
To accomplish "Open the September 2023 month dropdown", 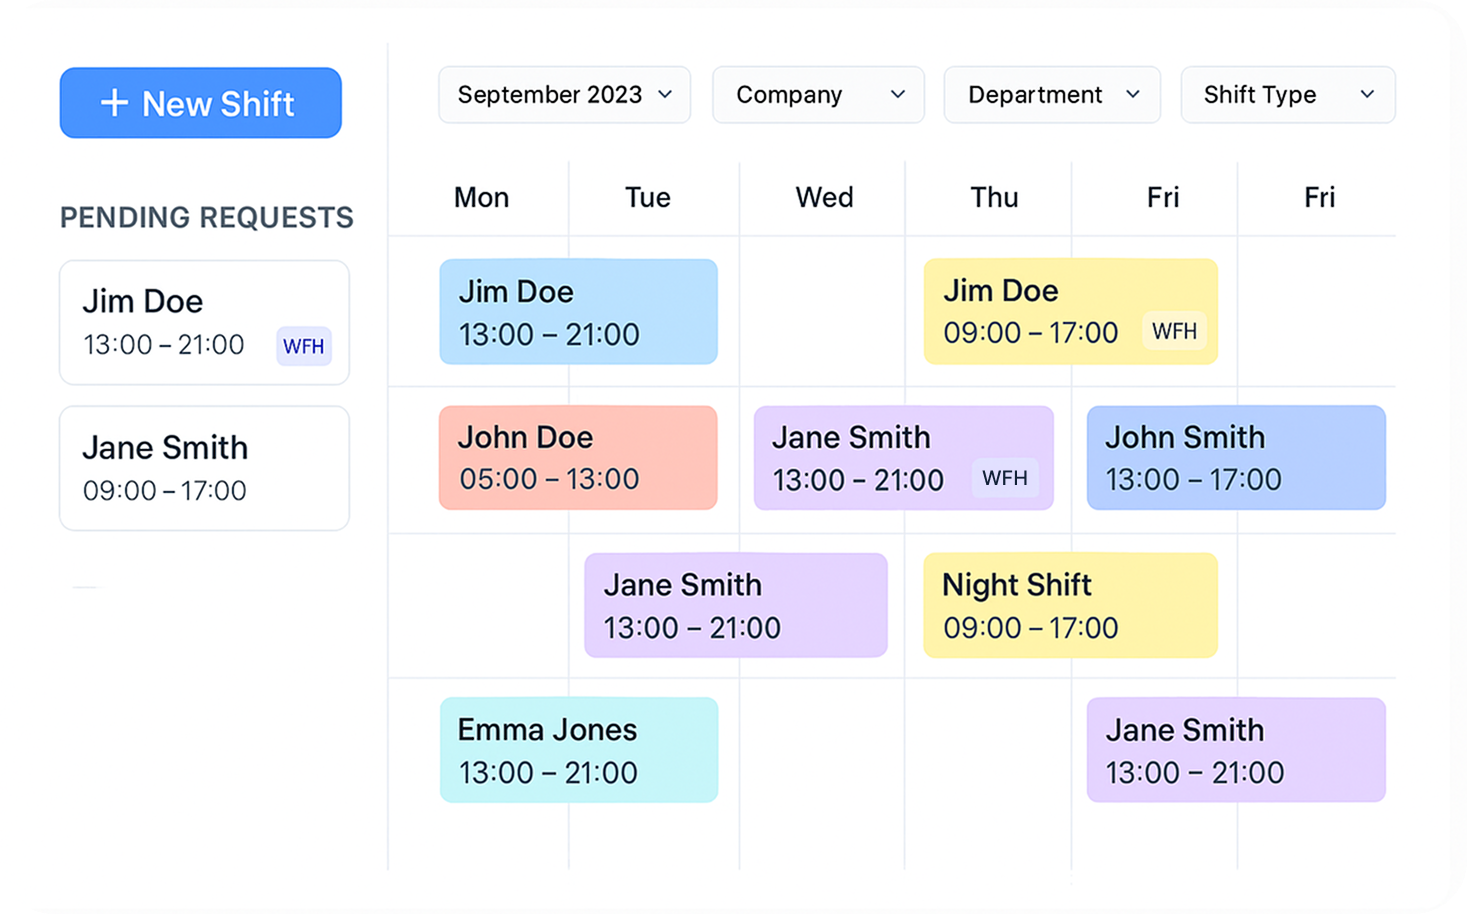I will 564,95.
